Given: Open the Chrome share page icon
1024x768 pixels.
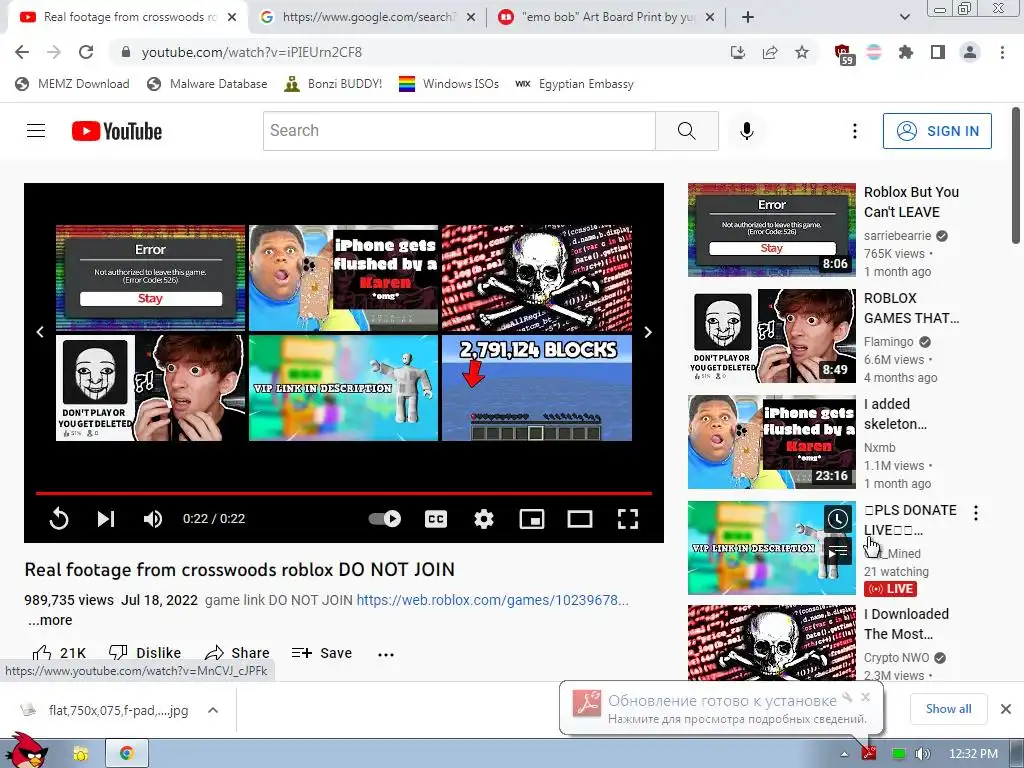Looking at the screenshot, I should point(770,52).
